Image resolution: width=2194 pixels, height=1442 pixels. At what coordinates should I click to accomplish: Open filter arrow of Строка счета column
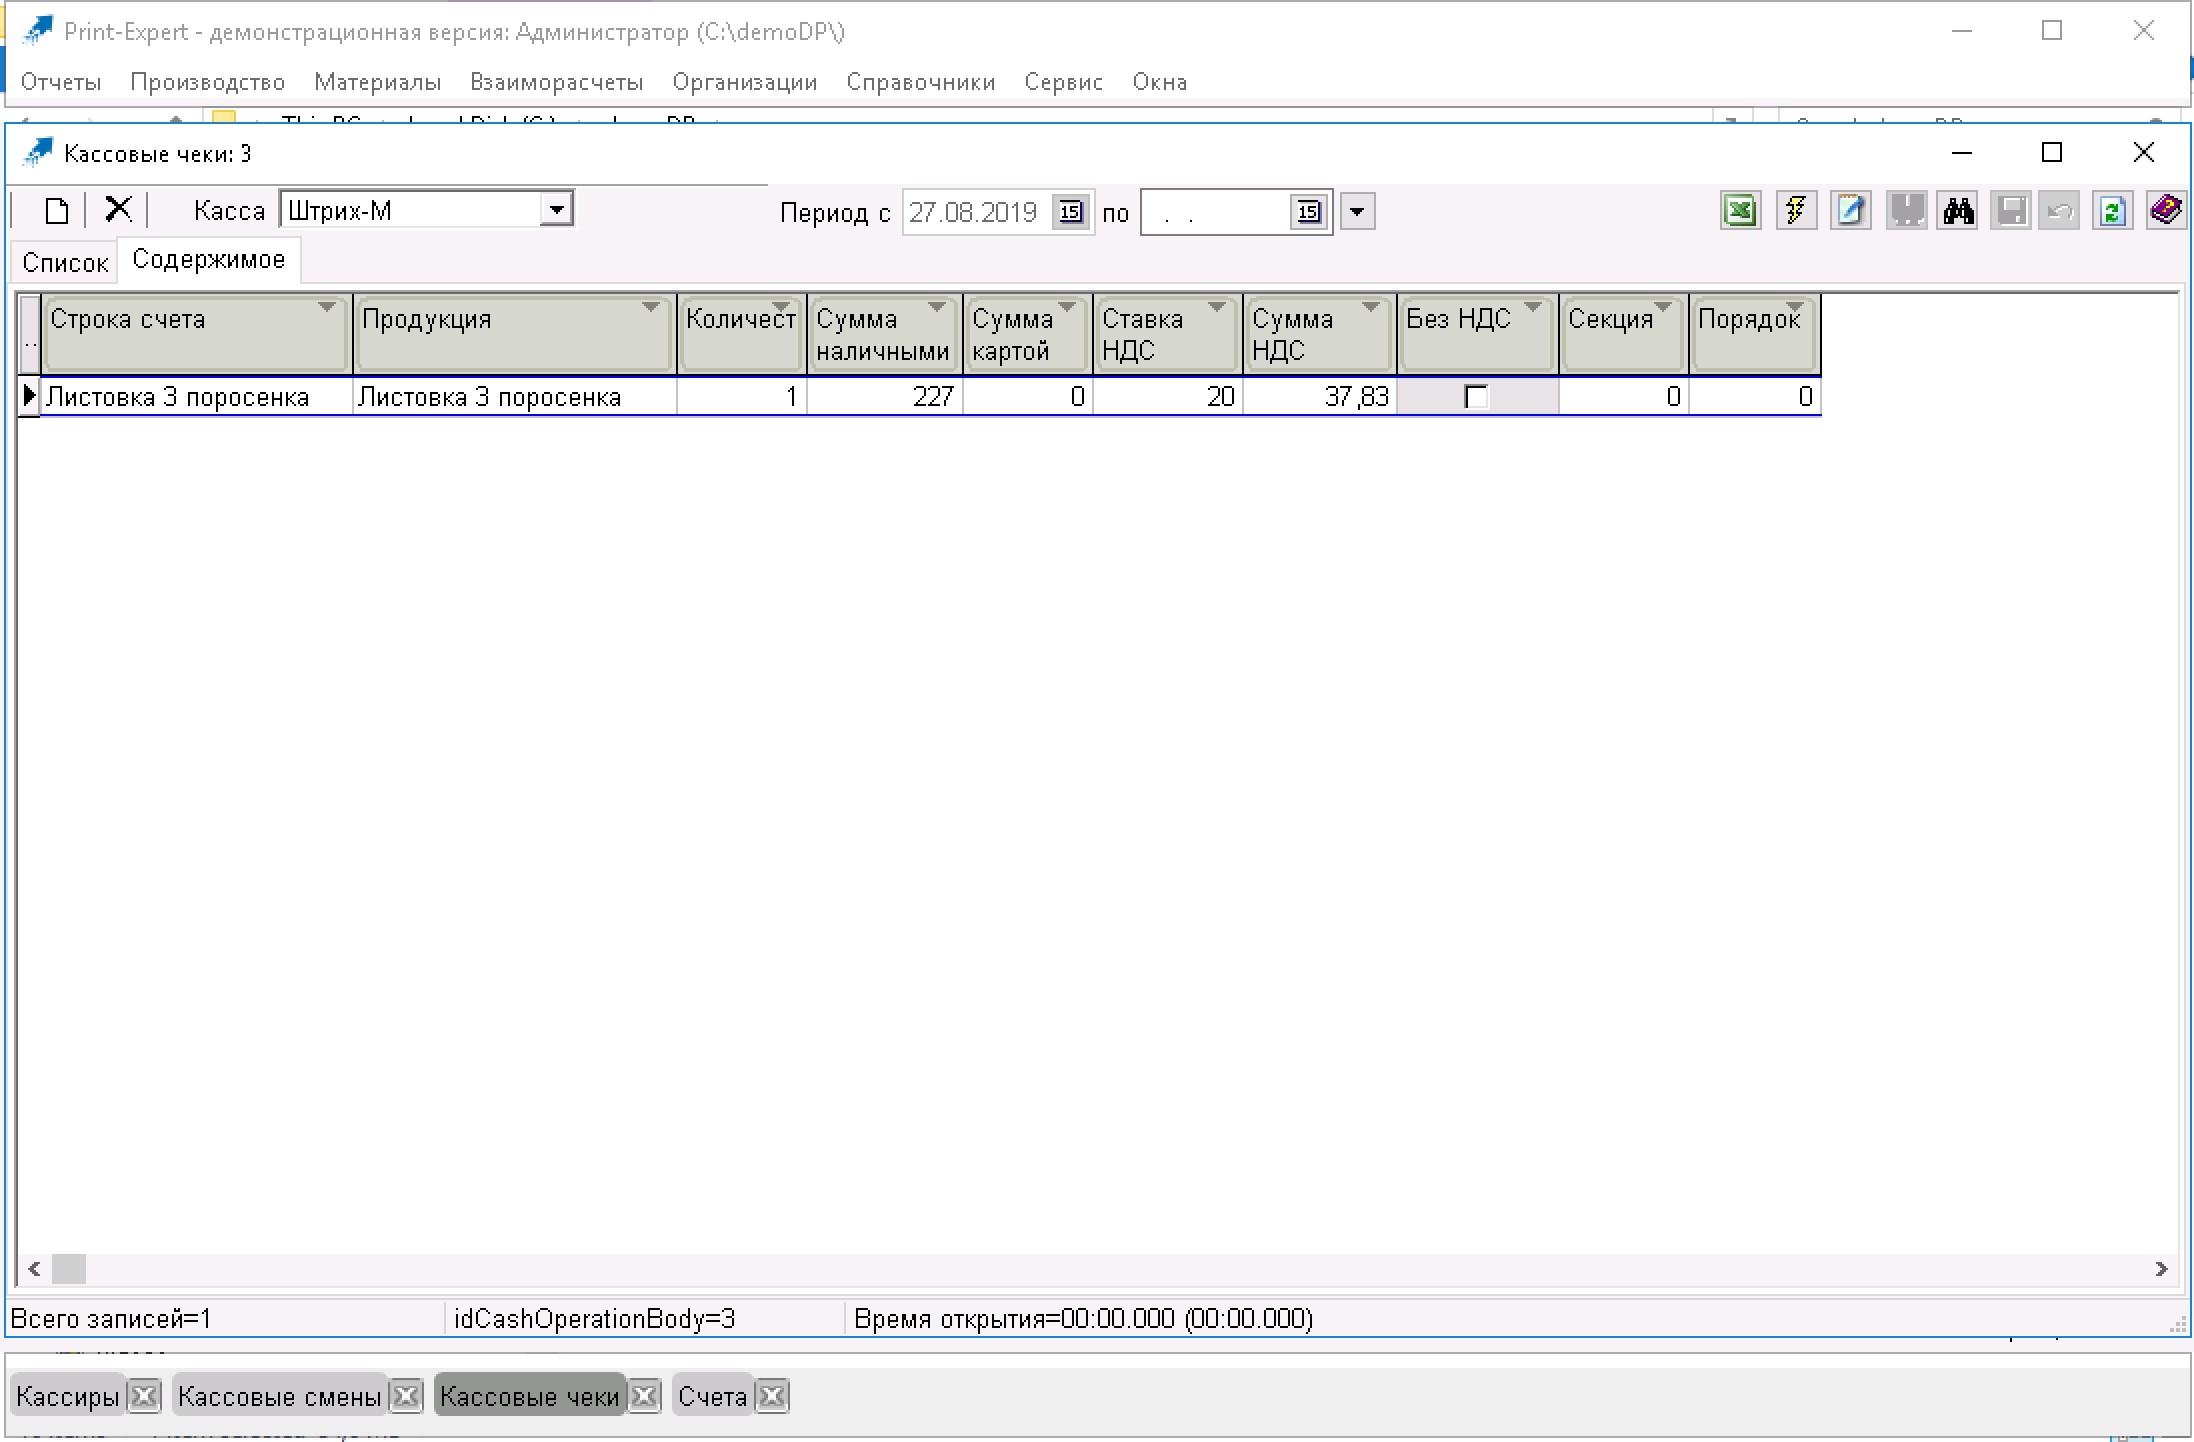pyautogui.click(x=326, y=307)
